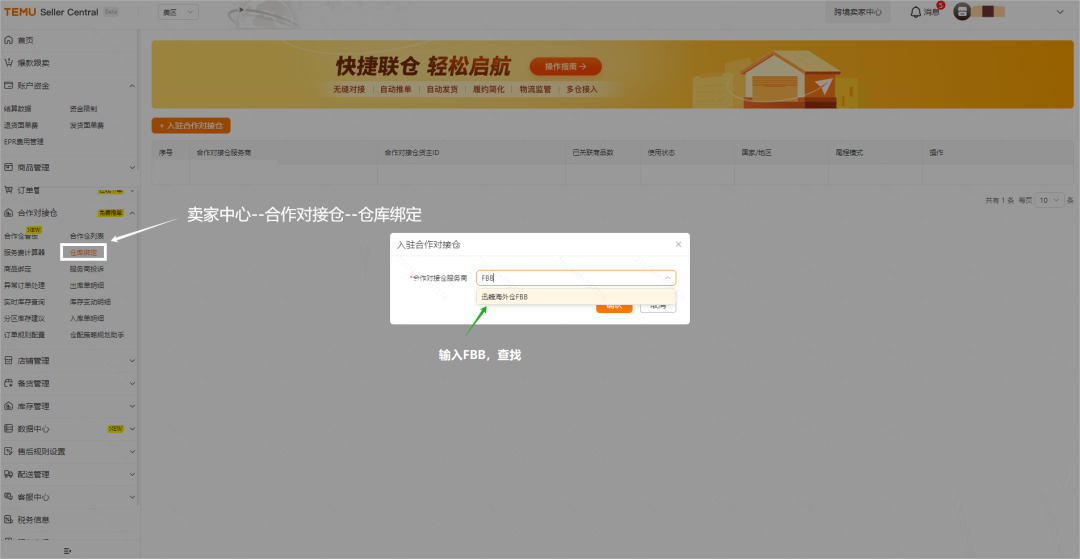Open 合作仓列表 submenu item
The height and width of the screenshot is (559, 1080).
tap(87, 235)
